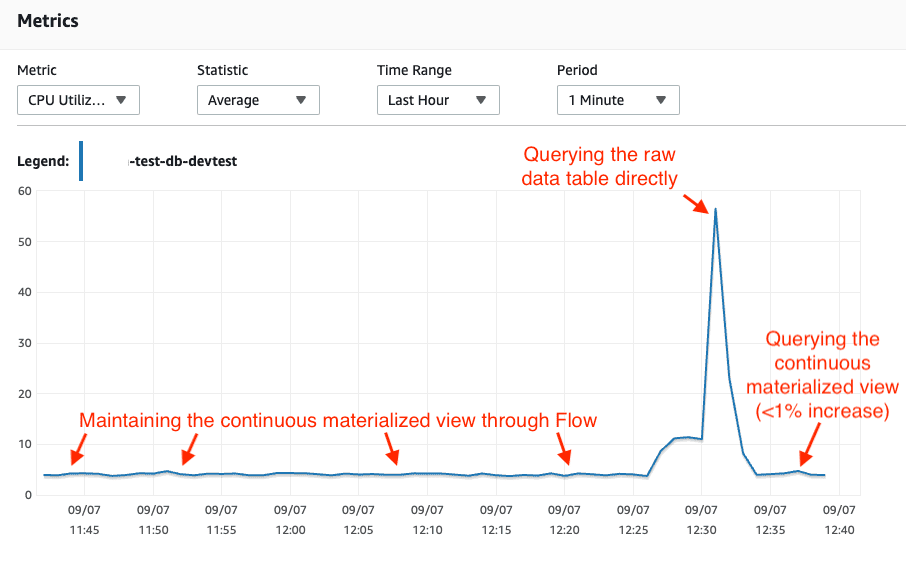906x571 pixels.
Task: Click the Statistic field label
Action: tap(222, 71)
